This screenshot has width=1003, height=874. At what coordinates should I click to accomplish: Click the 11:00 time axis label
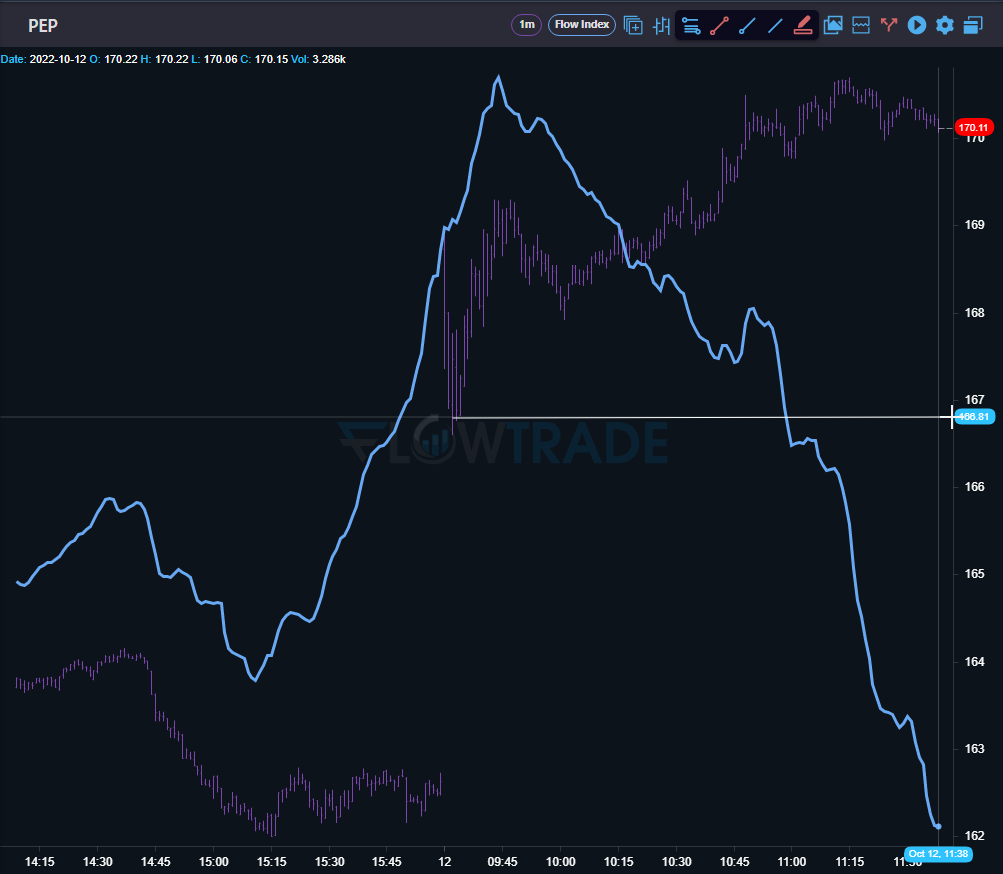point(792,862)
